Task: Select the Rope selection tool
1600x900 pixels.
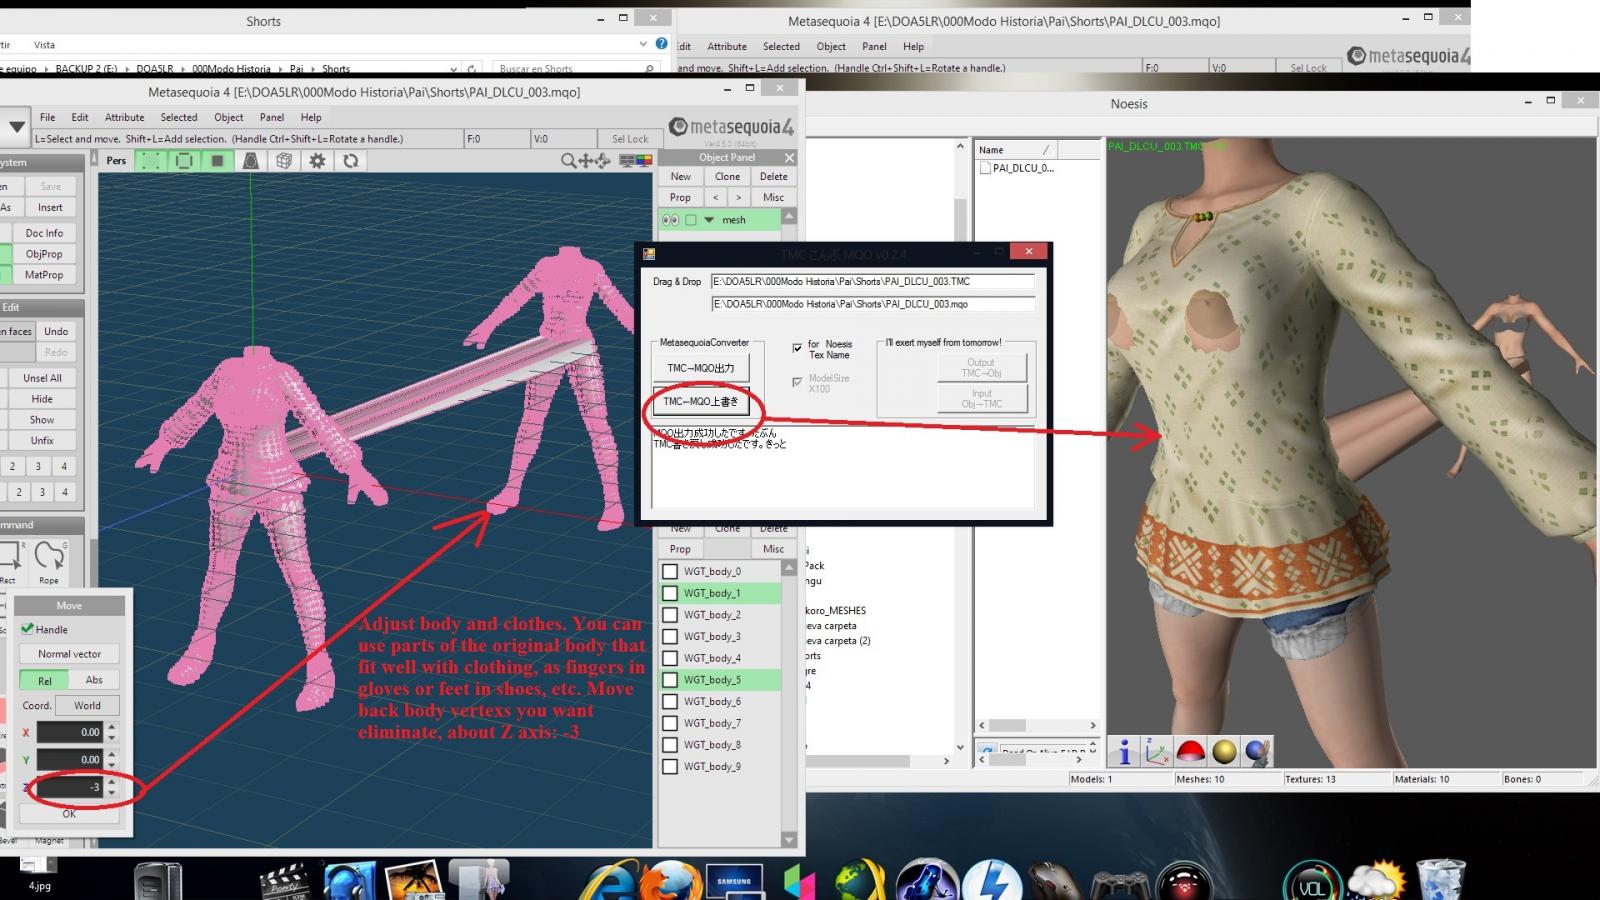Action: tap(49, 562)
